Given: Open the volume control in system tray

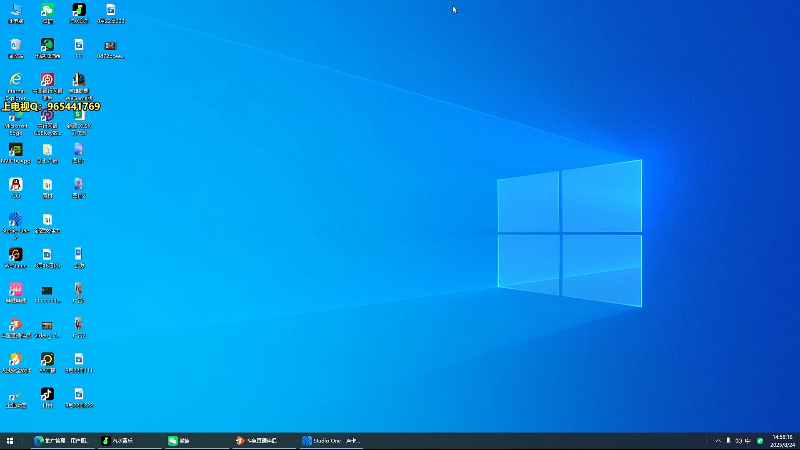Looking at the screenshot, I should (738, 441).
